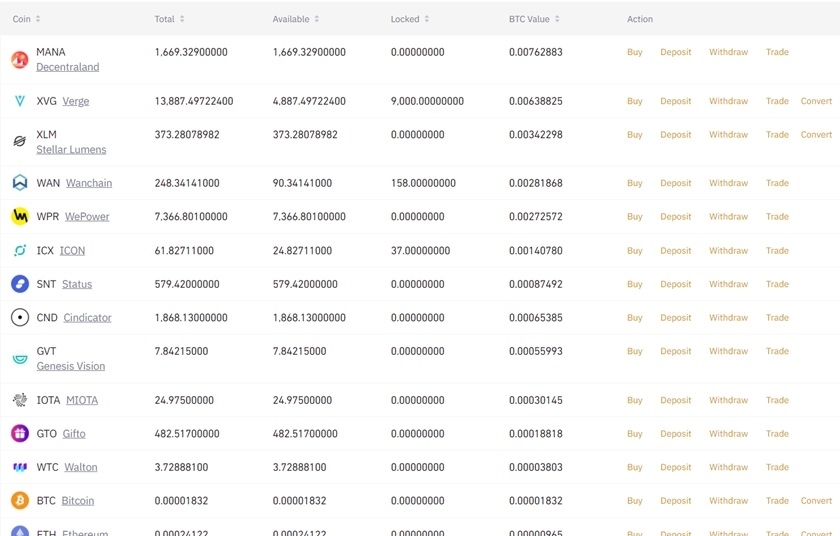Open the Genesis Vision info link
Image resolution: width=840 pixels, height=536 pixels.
(x=71, y=366)
